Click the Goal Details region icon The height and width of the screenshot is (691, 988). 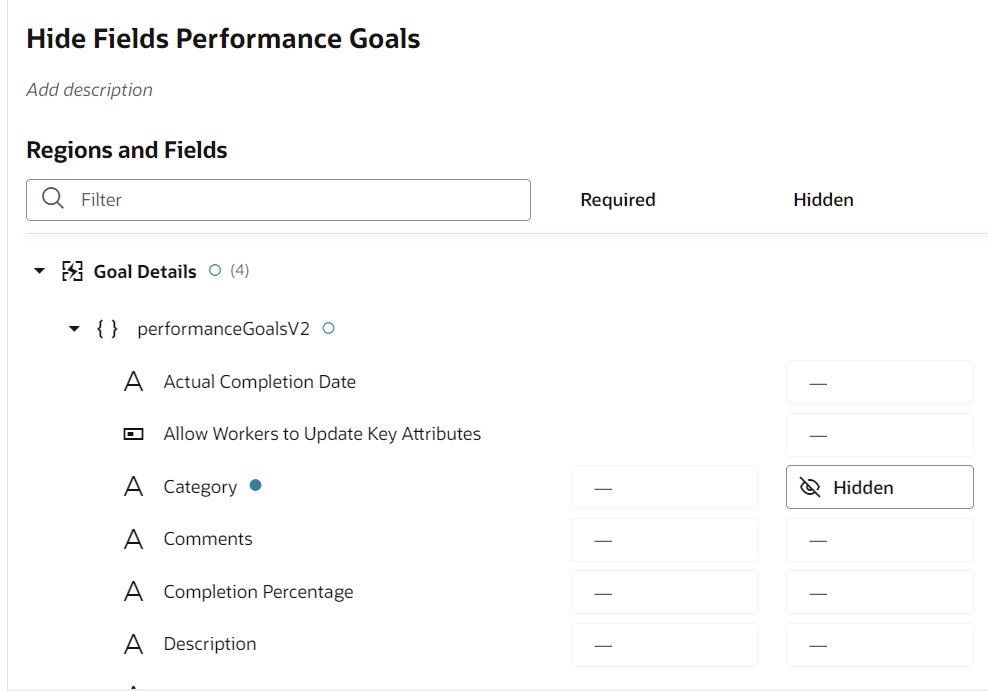click(72, 271)
